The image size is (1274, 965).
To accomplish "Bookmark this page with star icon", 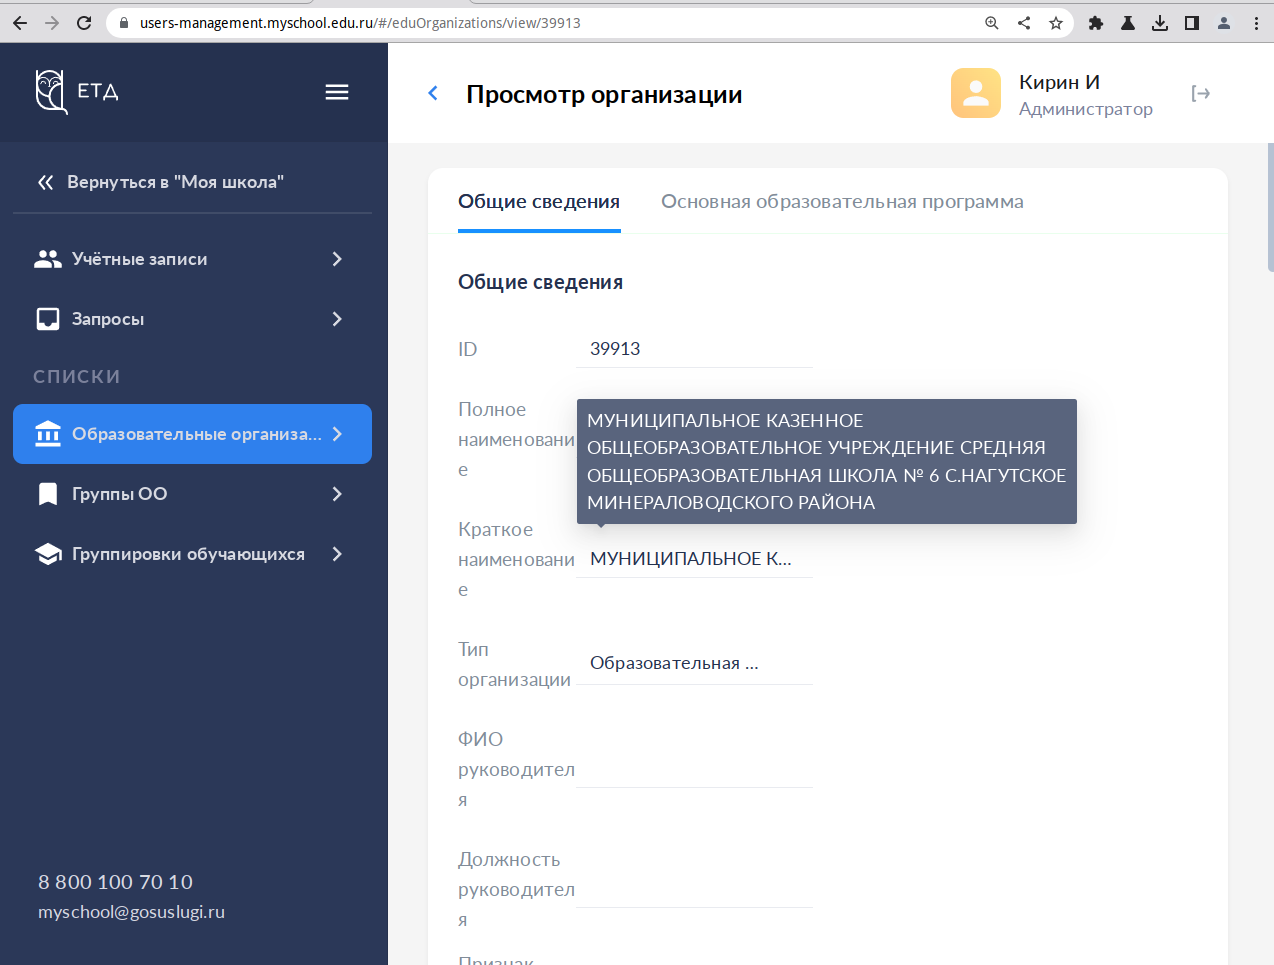I will pyautogui.click(x=1056, y=23).
